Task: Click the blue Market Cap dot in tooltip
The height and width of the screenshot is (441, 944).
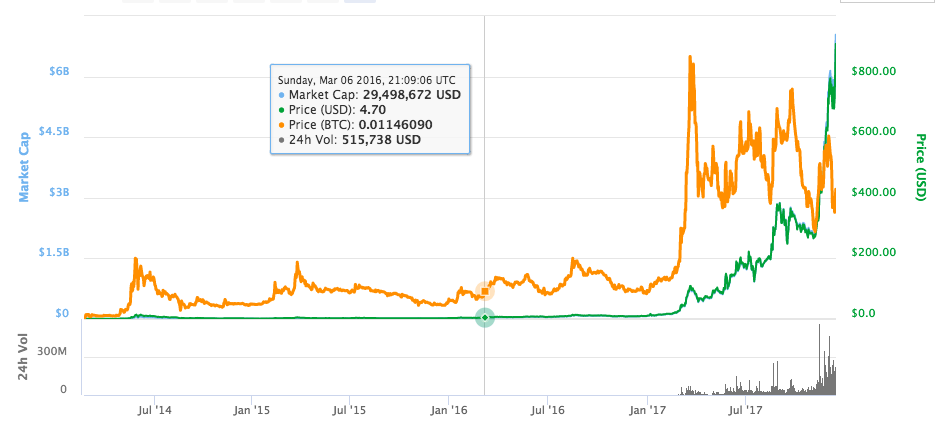Action: point(281,95)
